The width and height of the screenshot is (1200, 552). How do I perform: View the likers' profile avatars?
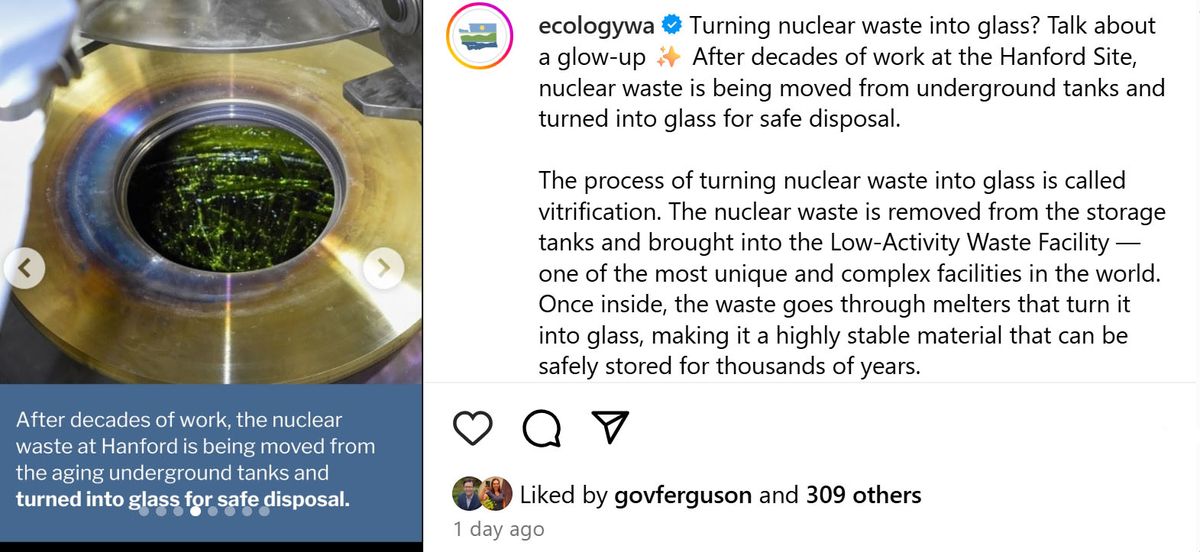(x=482, y=493)
